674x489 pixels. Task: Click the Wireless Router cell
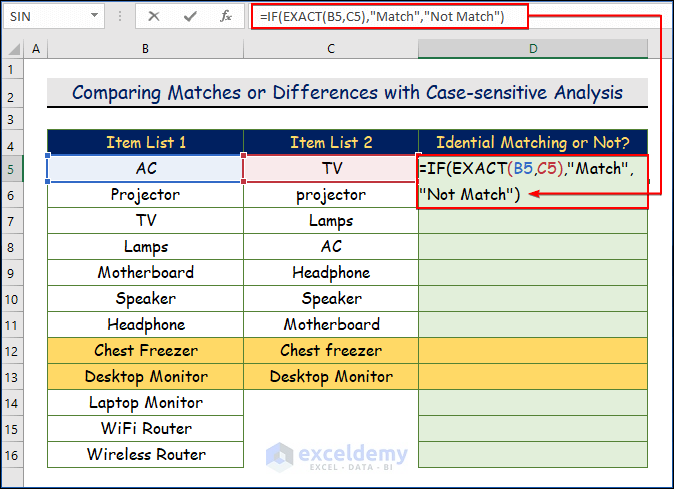(x=146, y=455)
